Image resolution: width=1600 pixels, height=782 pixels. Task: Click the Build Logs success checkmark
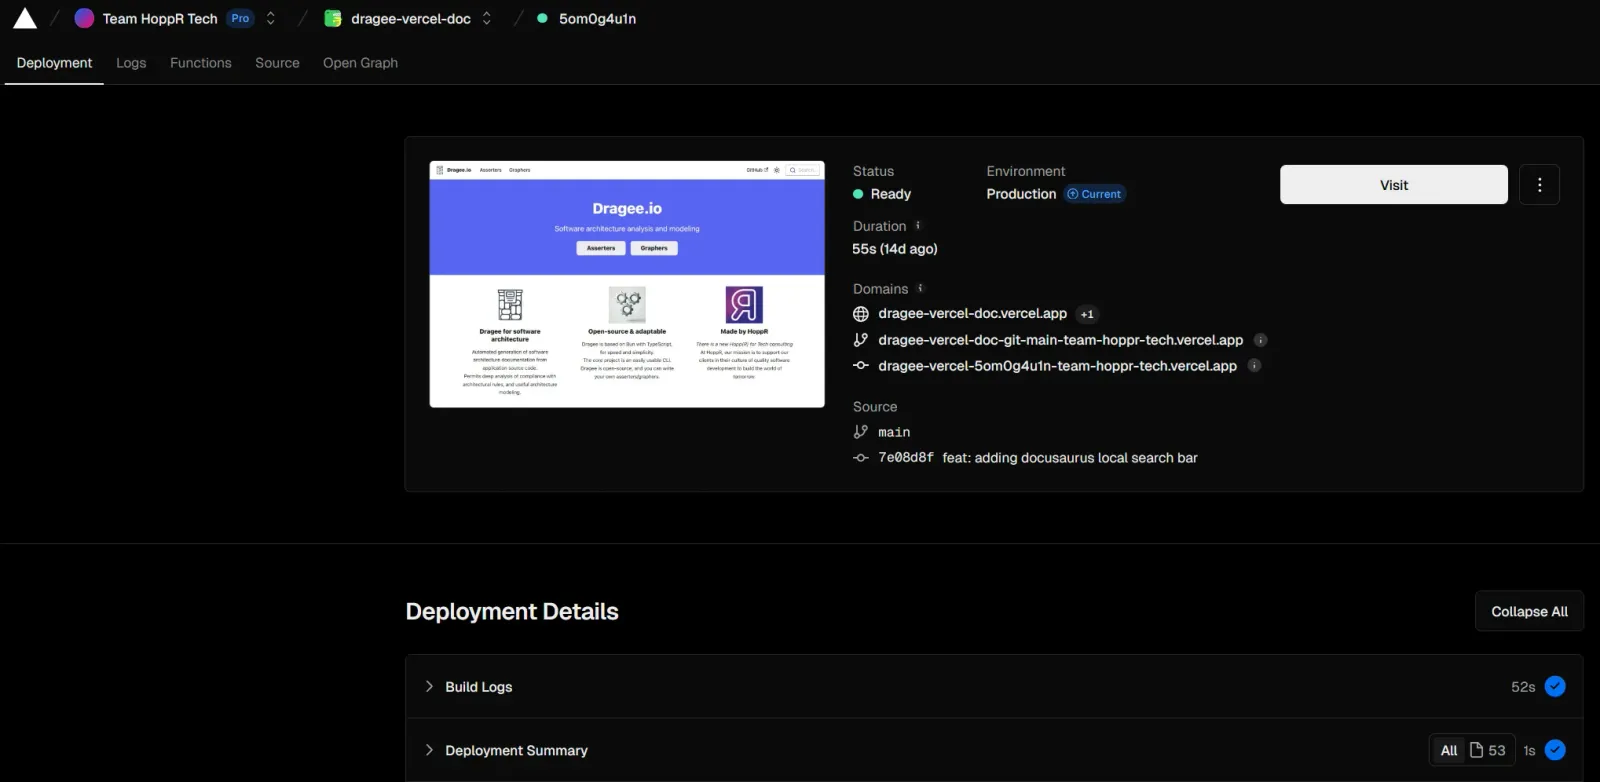click(x=1555, y=687)
